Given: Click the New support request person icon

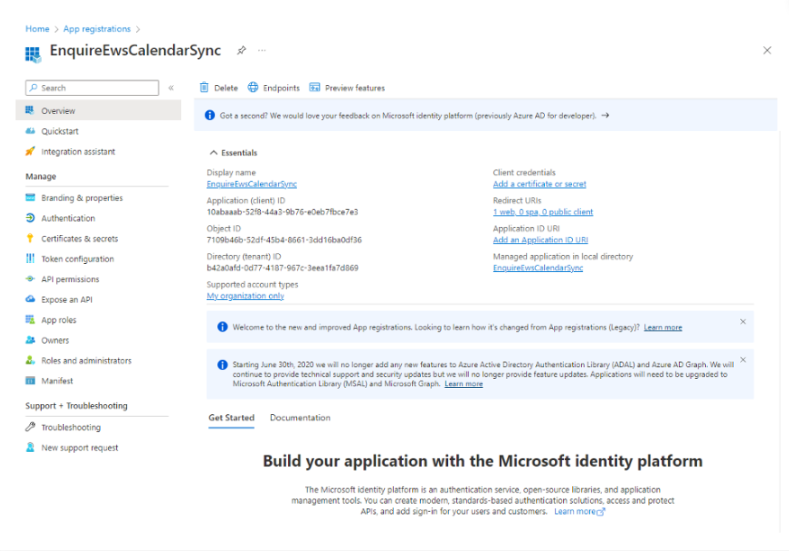Looking at the screenshot, I should 30,447.
